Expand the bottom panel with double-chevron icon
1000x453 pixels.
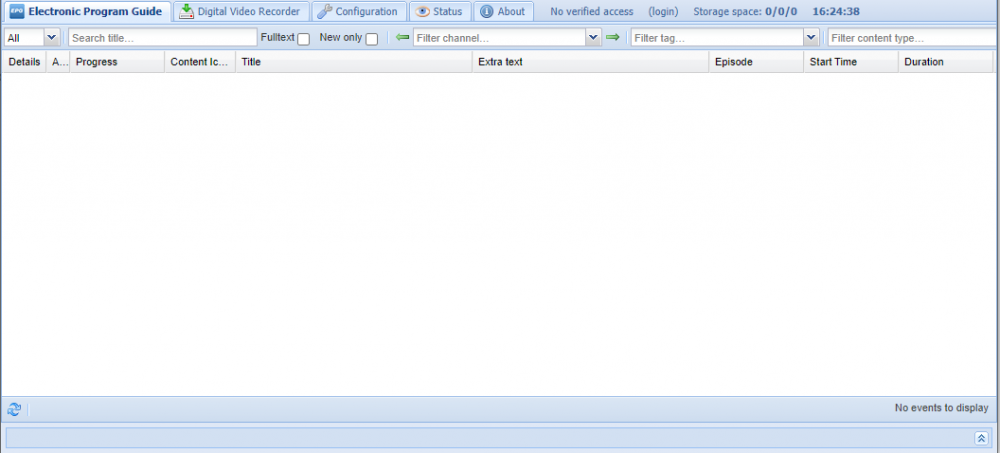[982, 438]
